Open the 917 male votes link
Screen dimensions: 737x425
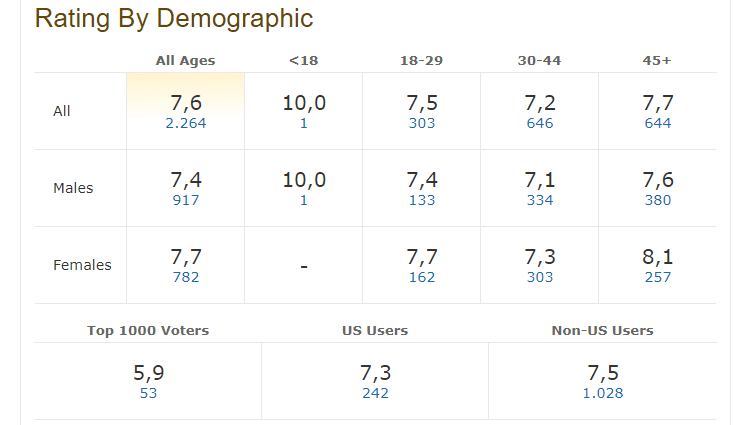185,200
